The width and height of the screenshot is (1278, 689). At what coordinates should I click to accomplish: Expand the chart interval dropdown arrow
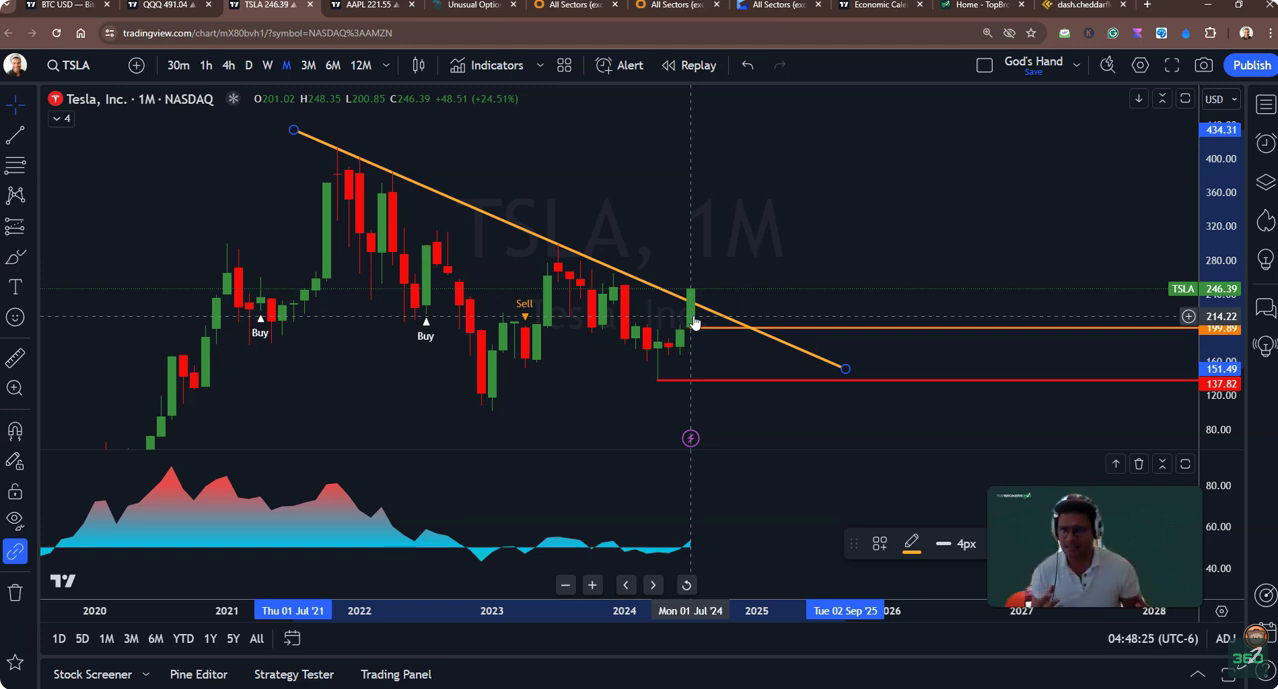[x=386, y=65]
